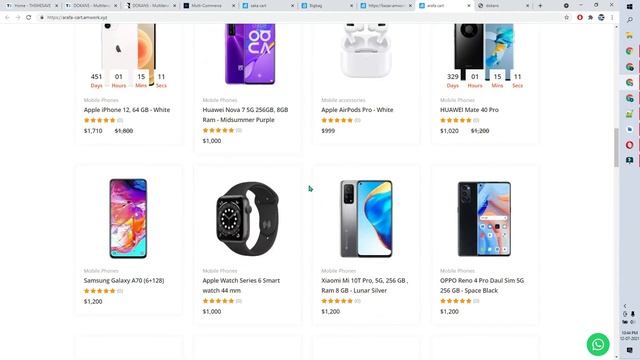Open HUAWEI Mate 40 Pro product link

pyautogui.click(x=469, y=110)
